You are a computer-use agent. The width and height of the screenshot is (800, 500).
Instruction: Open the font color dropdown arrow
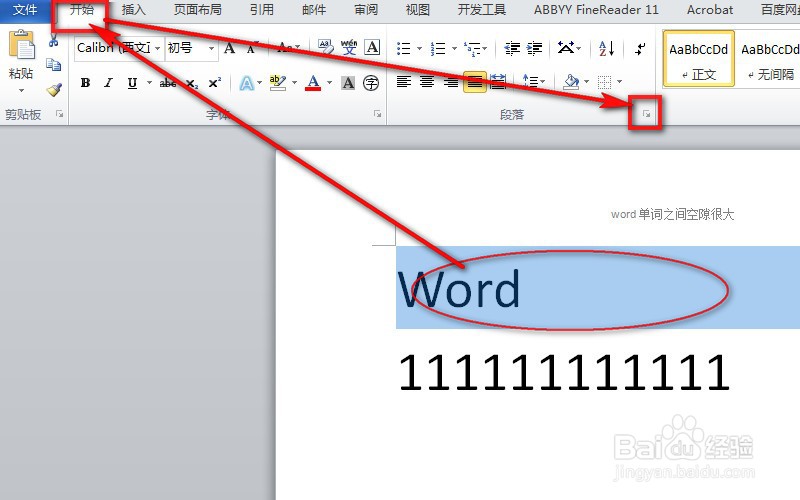[330, 83]
